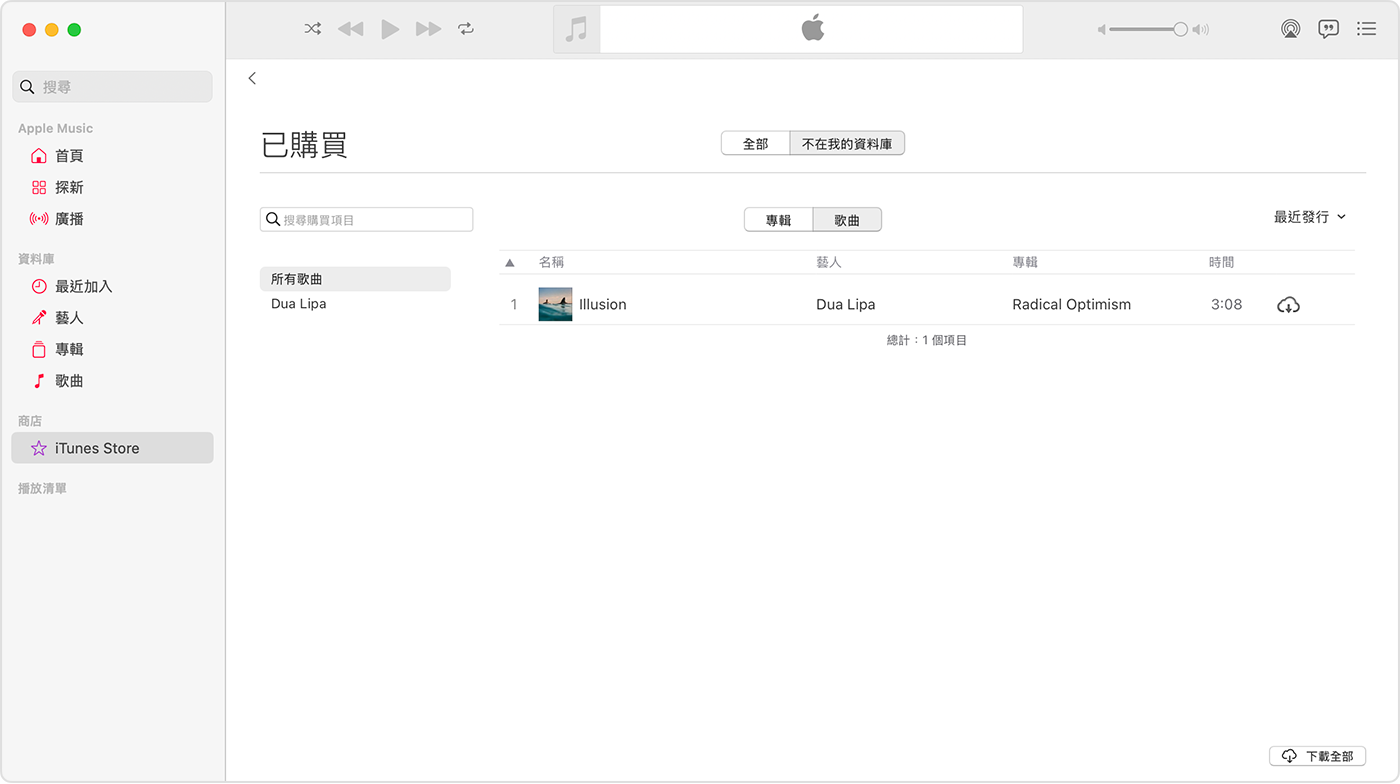Click the 3:08 duration cell
The height and width of the screenshot is (784, 1400).
[1226, 305]
